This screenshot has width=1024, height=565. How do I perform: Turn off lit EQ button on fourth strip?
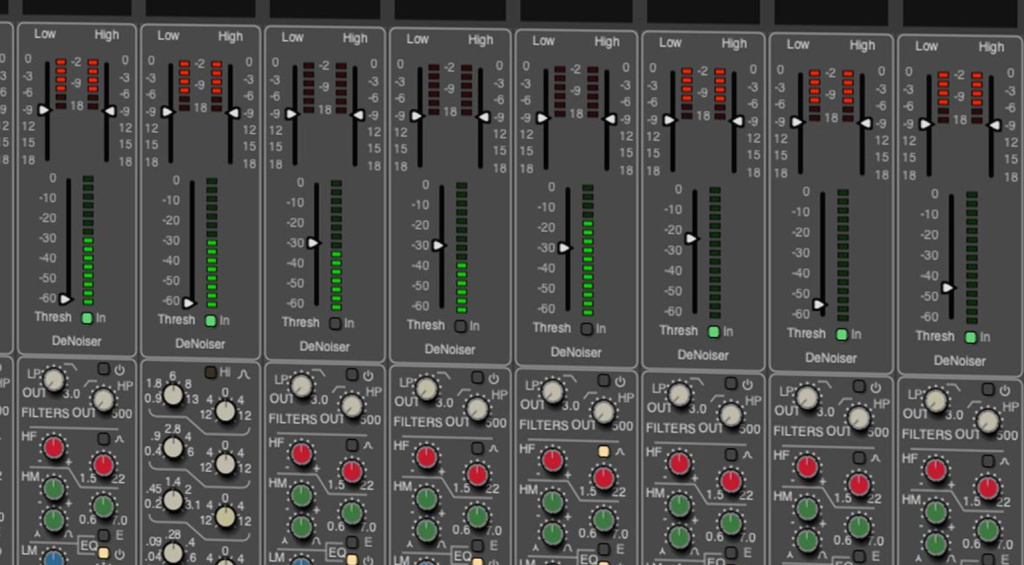point(478,561)
